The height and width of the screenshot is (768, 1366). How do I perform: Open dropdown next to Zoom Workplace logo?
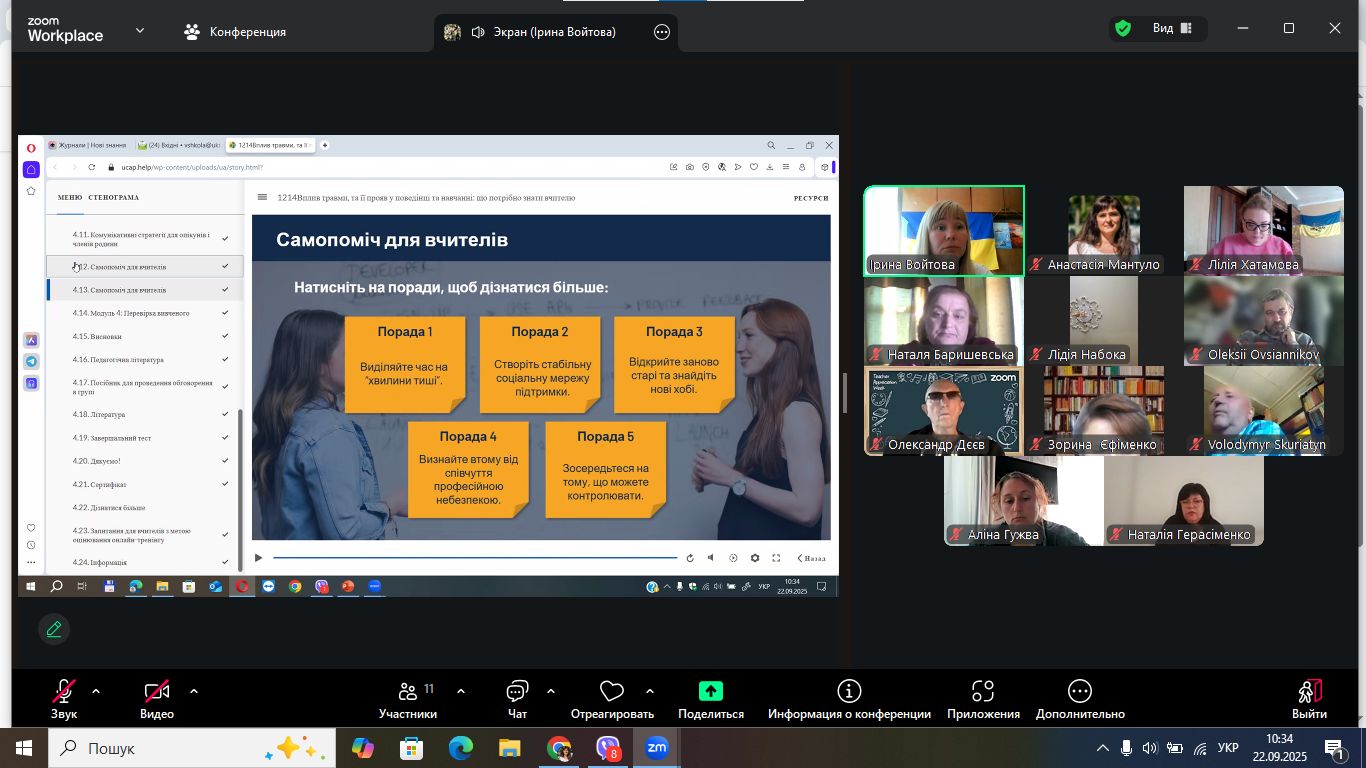tap(140, 31)
